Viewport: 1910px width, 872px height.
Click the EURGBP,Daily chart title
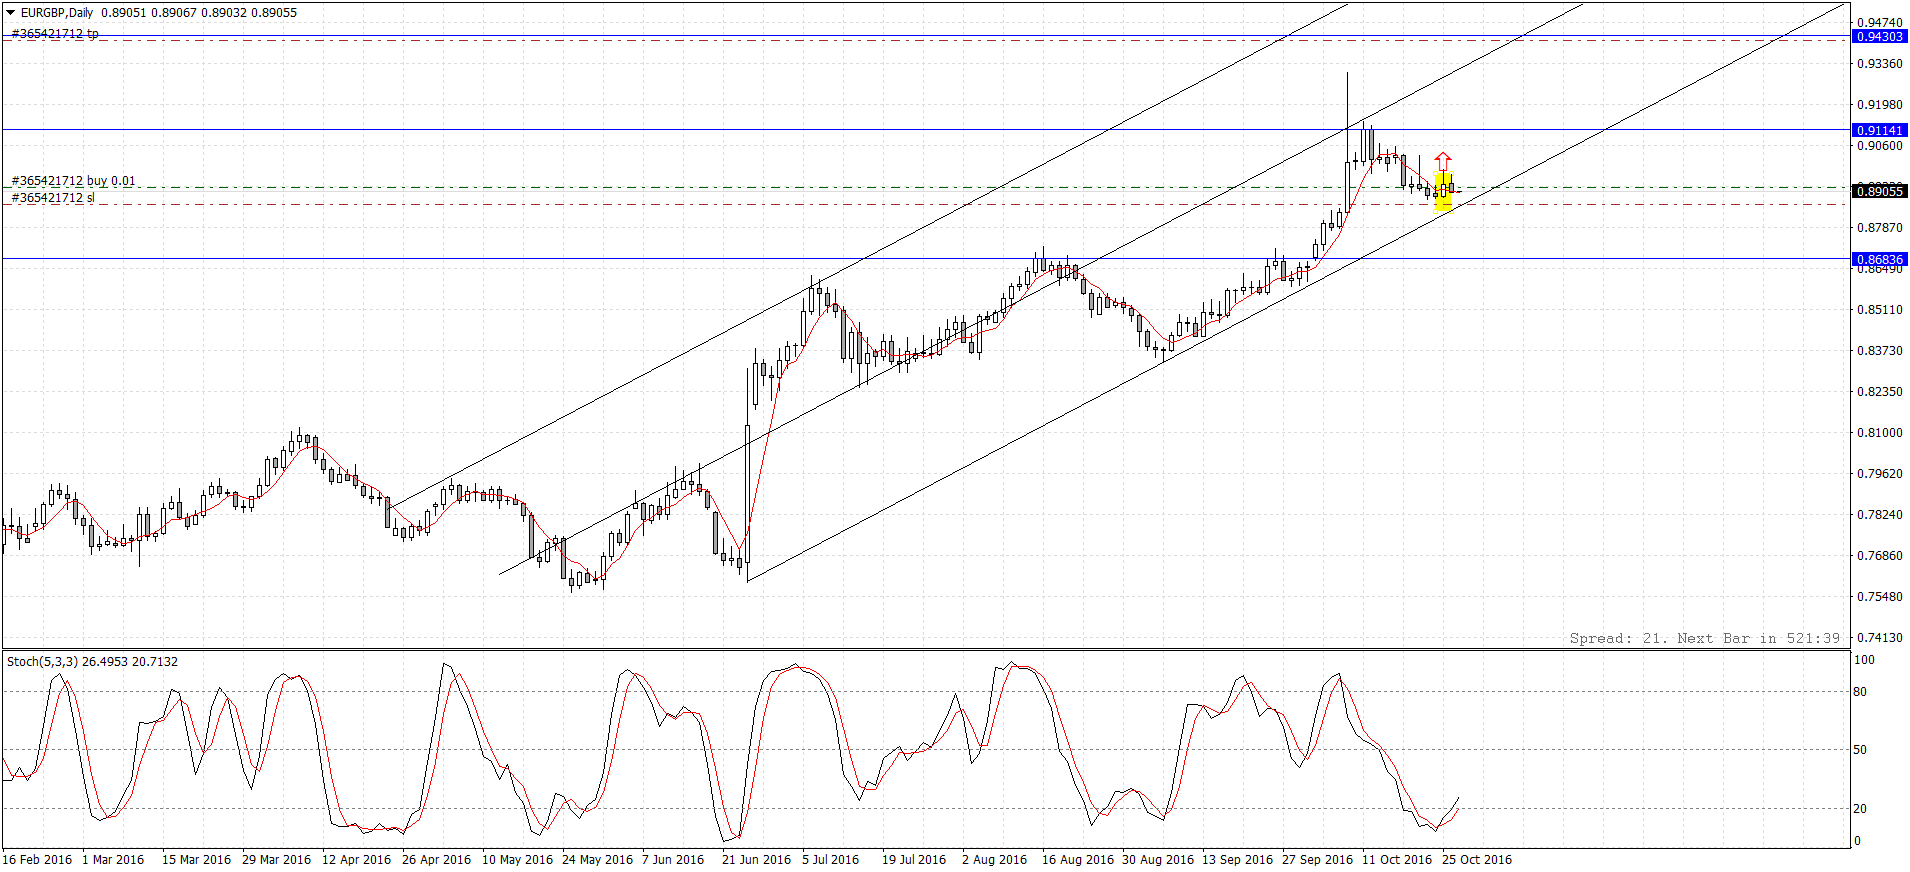(57, 13)
